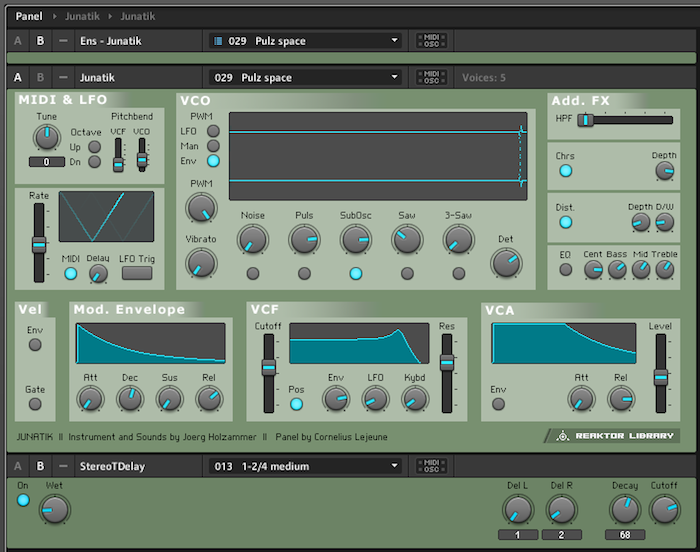Click the Noise level knob
The image size is (700, 552).
(x=253, y=239)
